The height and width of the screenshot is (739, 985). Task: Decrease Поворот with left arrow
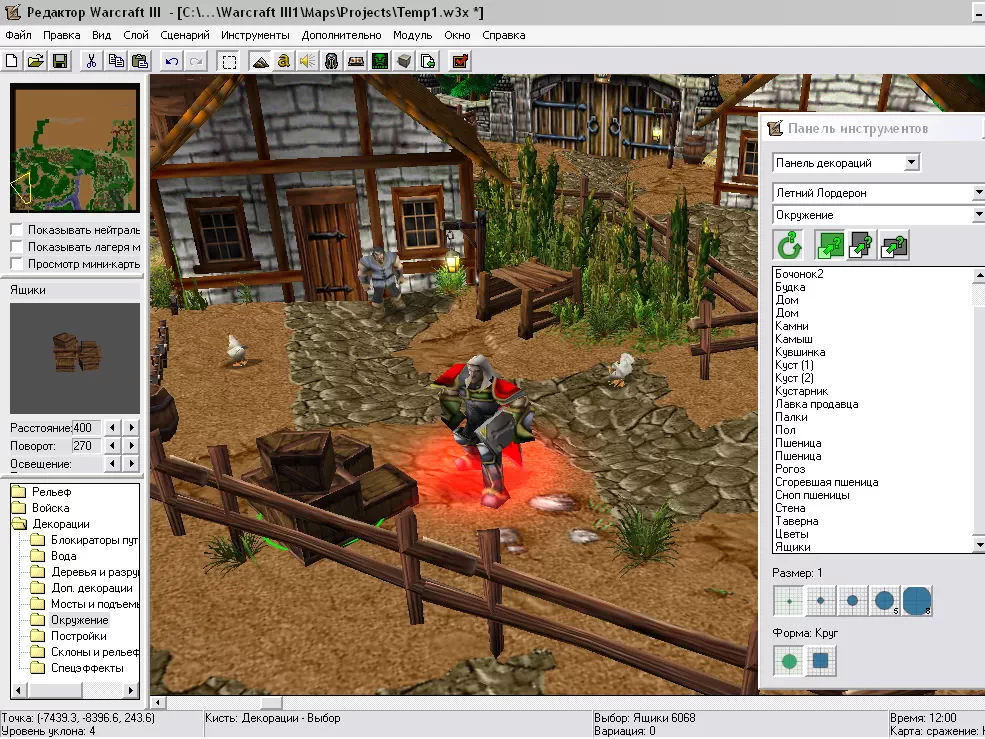112,446
